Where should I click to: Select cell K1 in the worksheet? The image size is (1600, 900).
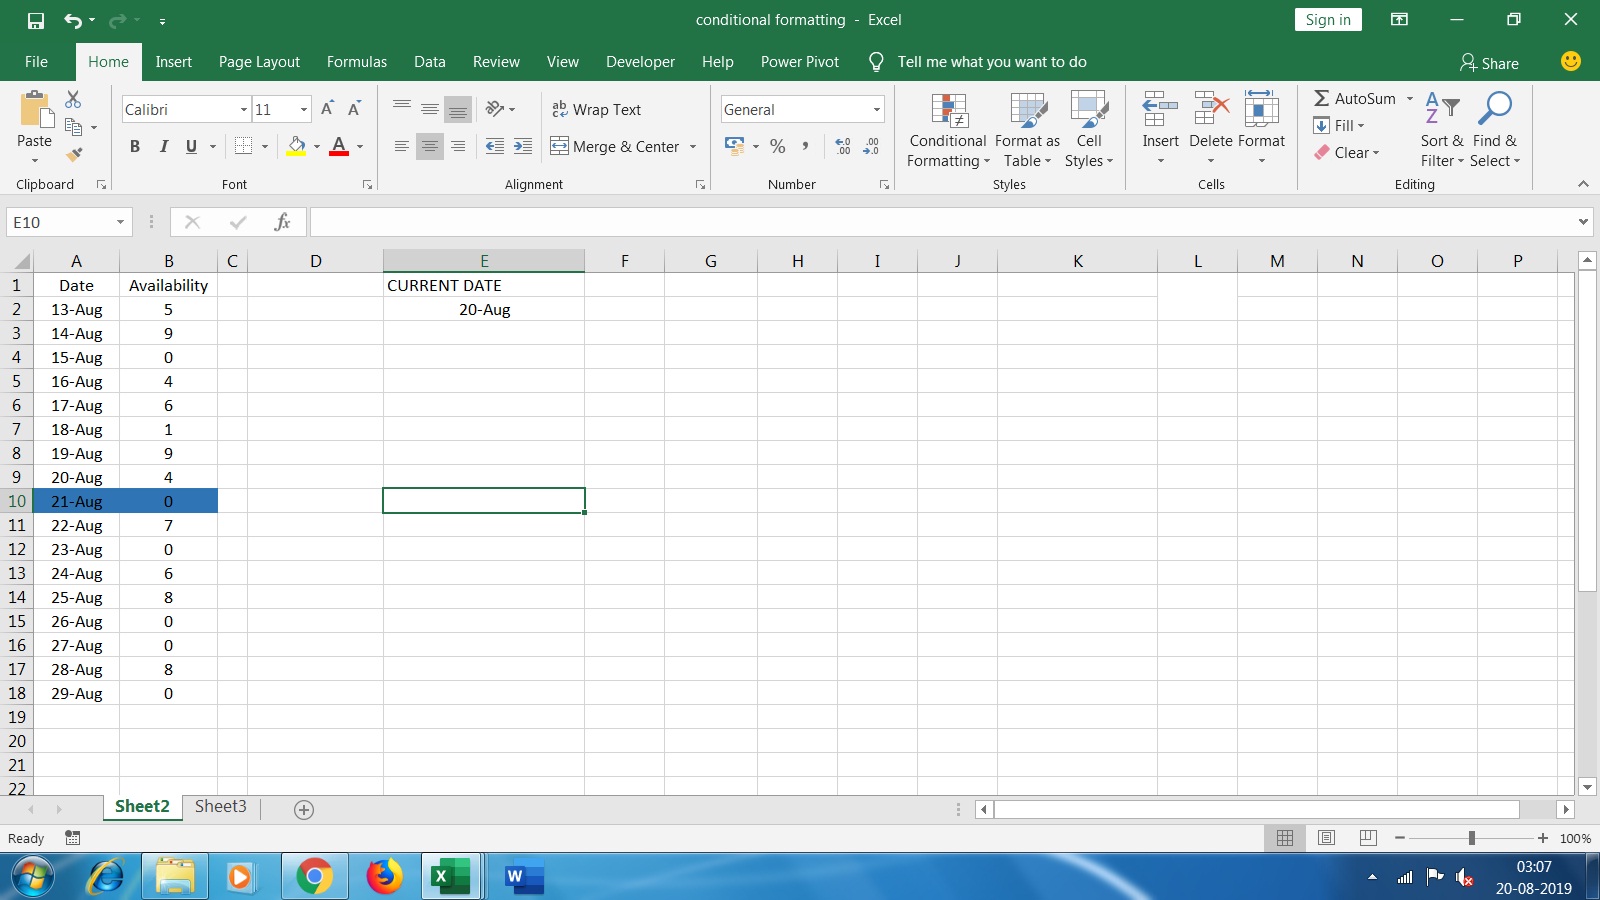tap(1078, 285)
